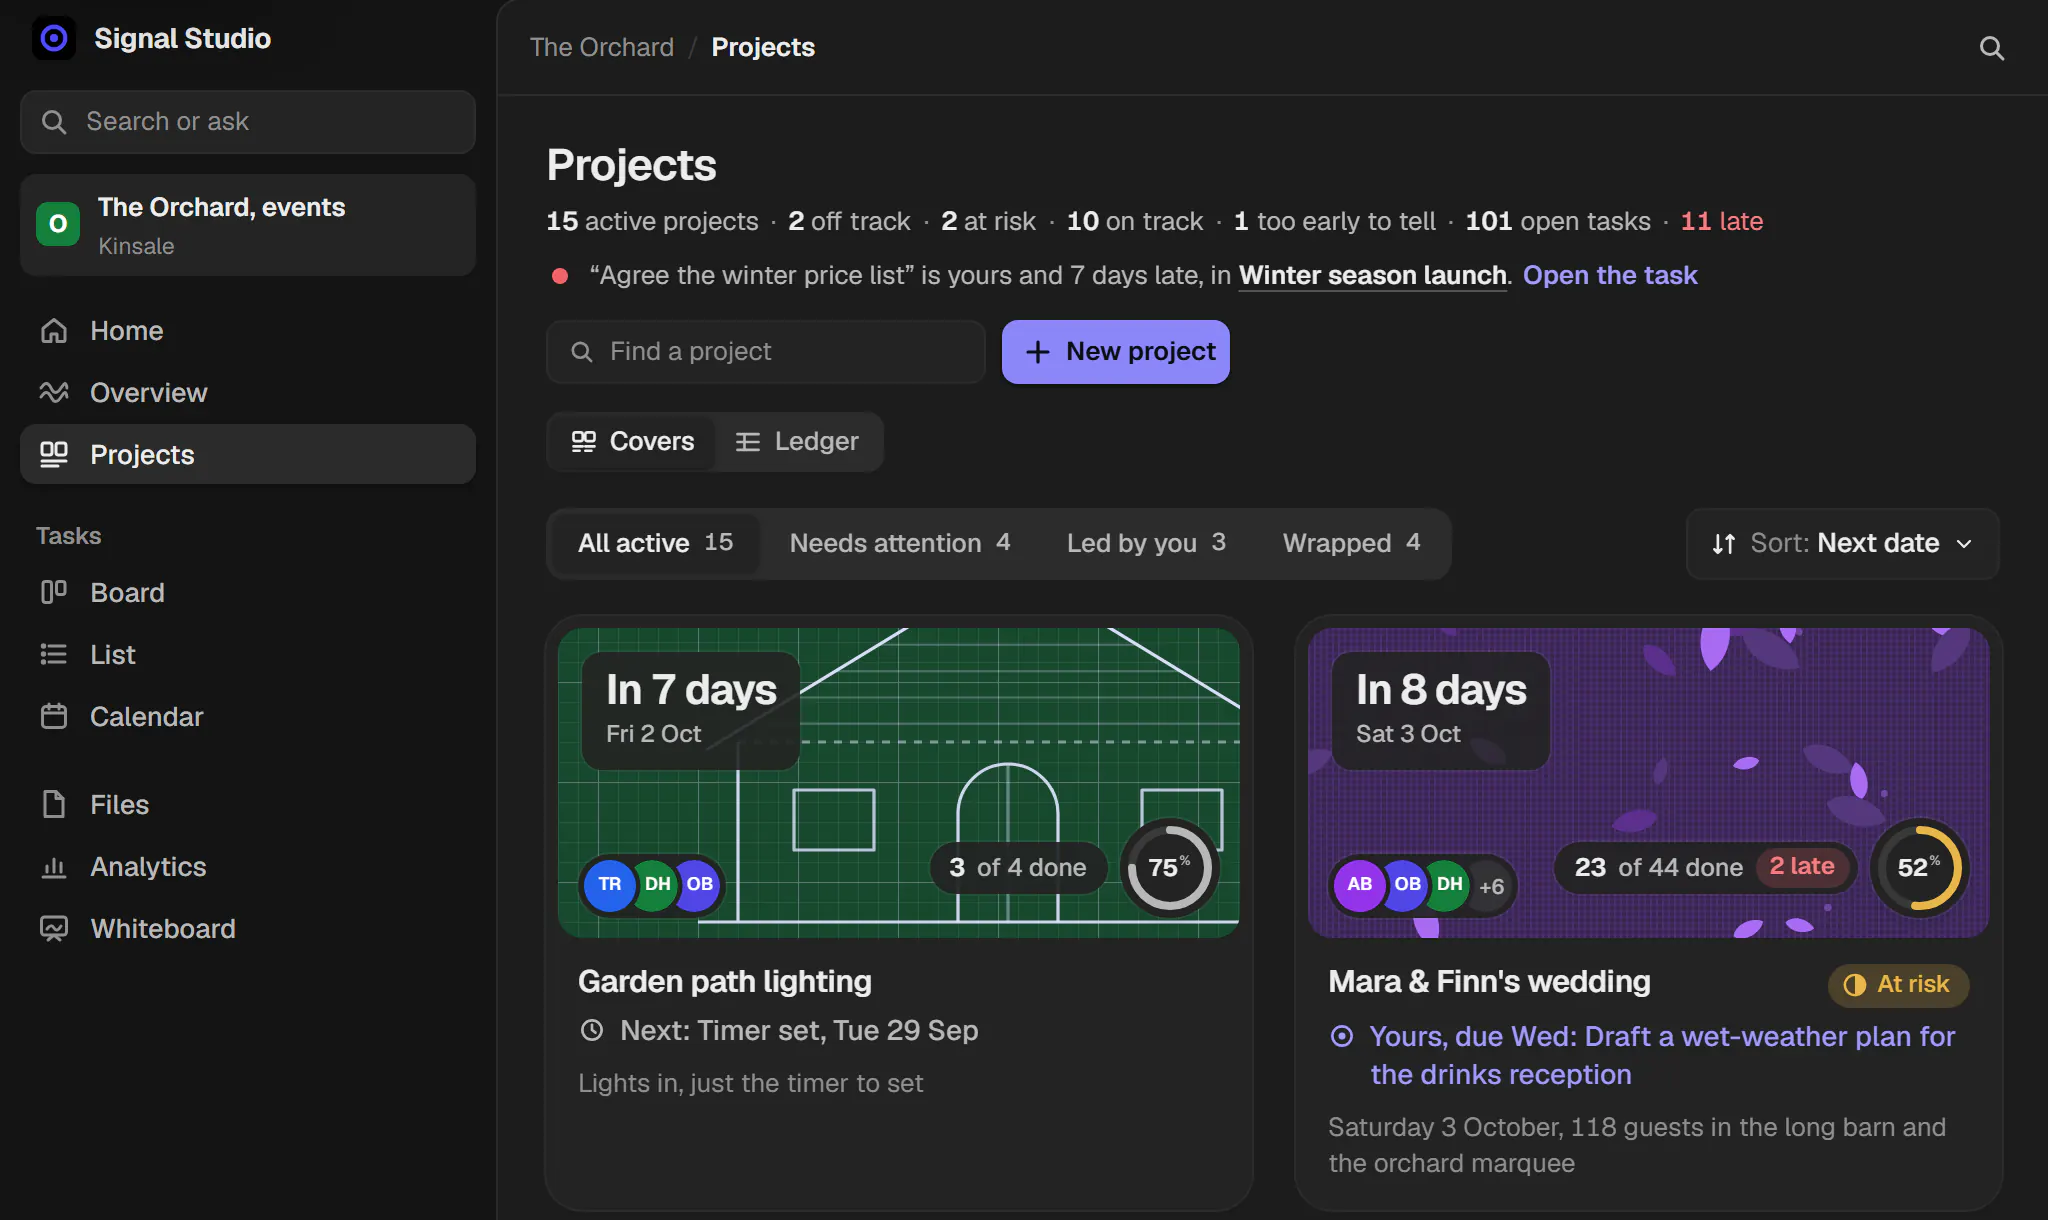The image size is (2048, 1220).
Task: Click the TR avatar on Garden path lighting
Action: 610,884
